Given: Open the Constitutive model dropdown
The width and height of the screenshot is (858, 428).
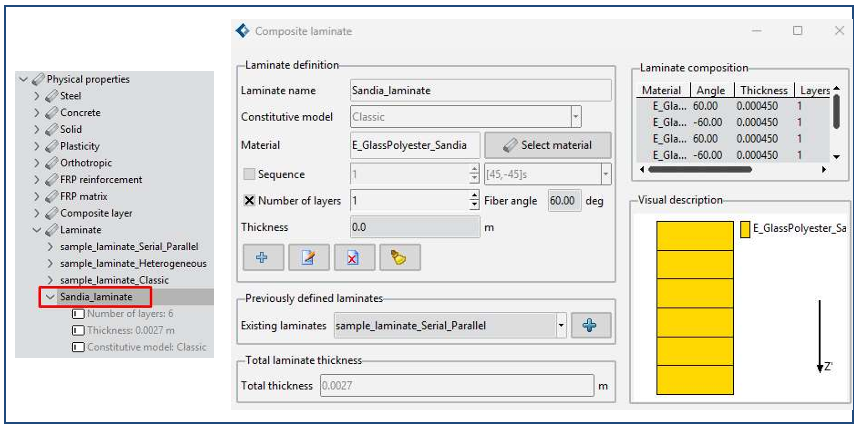Looking at the screenshot, I should click(x=575, y=117).
